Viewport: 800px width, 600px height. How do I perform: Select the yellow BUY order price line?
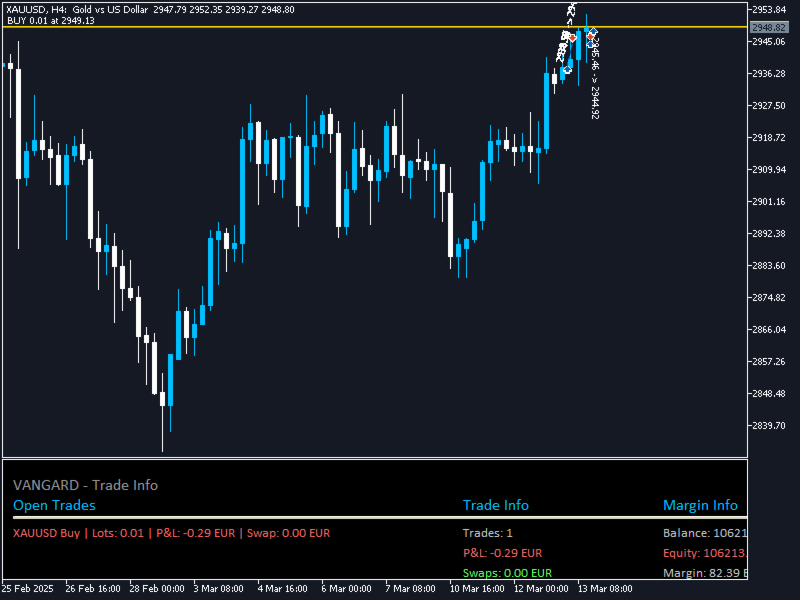376,27
